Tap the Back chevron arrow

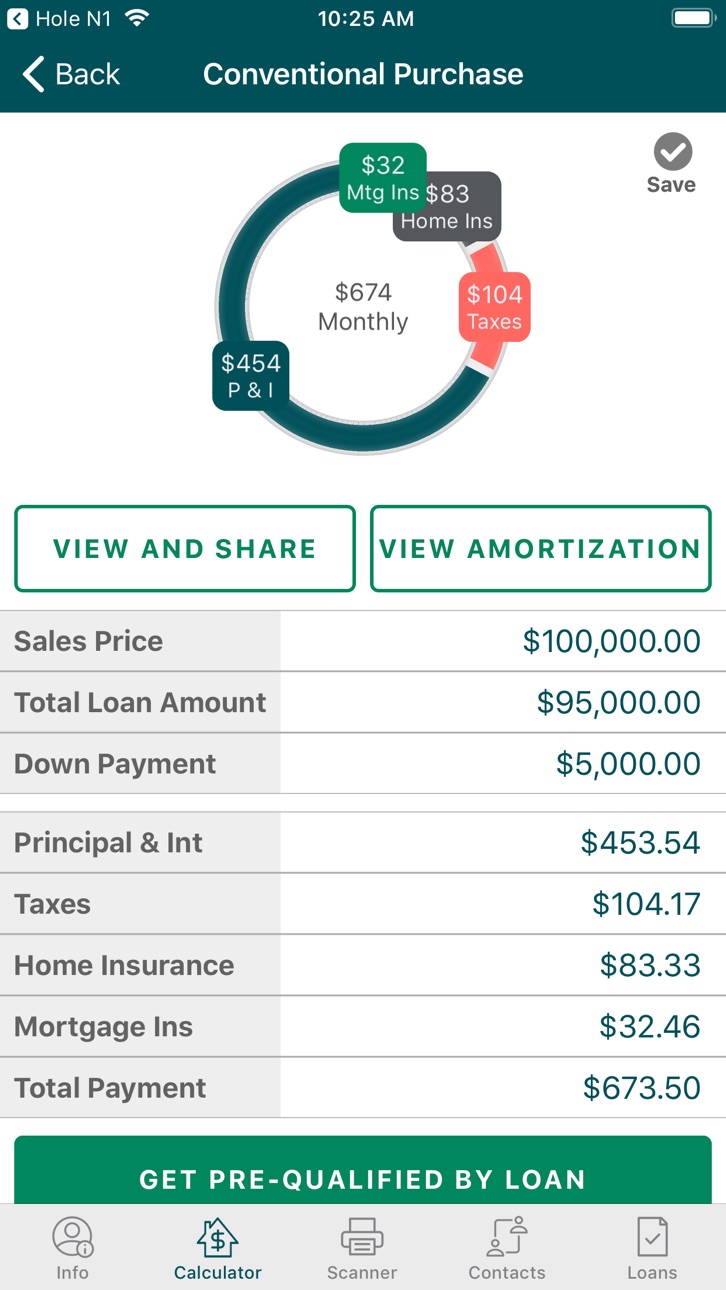coord(34,74)
